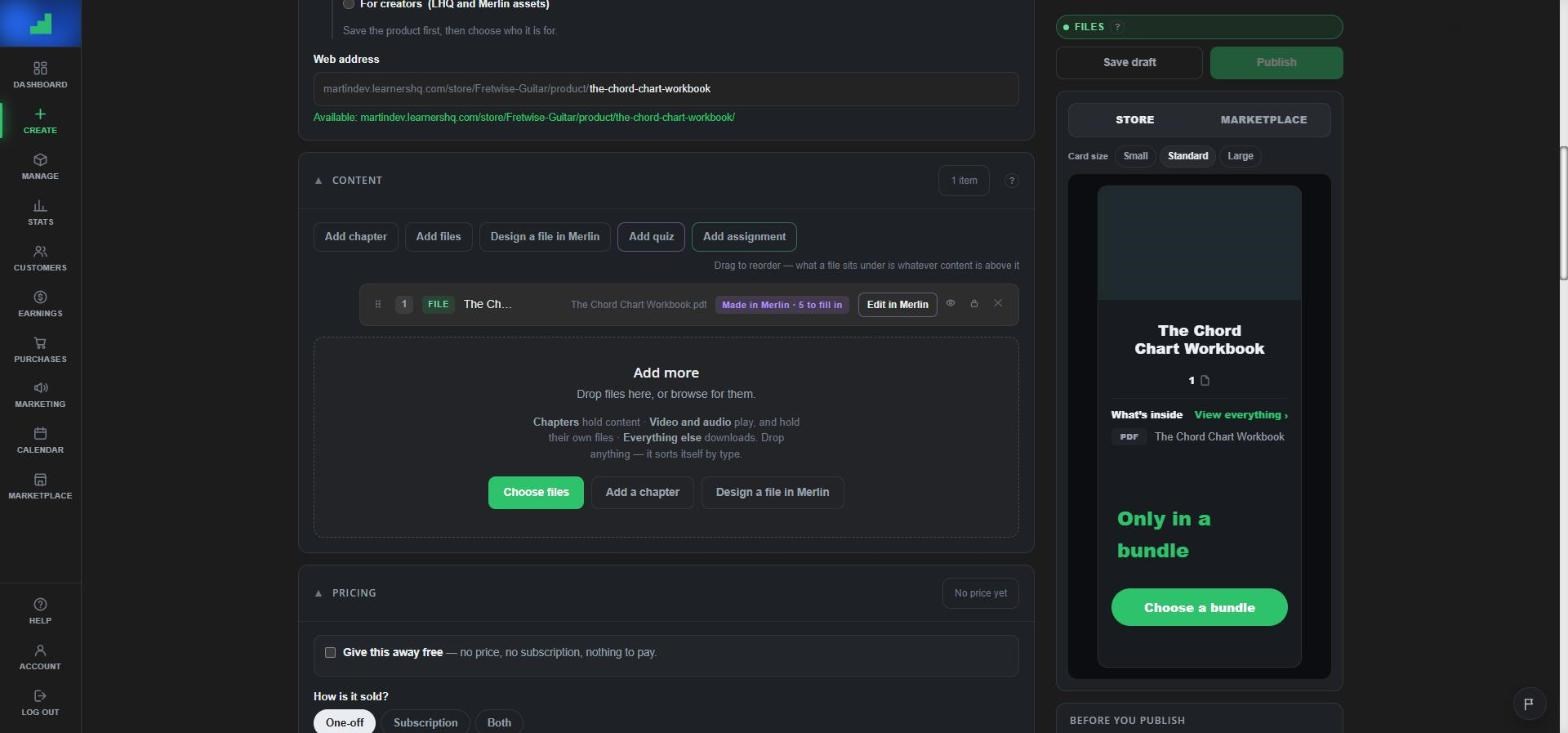Select Both selling option
This screenshot has width=1568, height=733.
pyautogui.click(x=499, y=722)
